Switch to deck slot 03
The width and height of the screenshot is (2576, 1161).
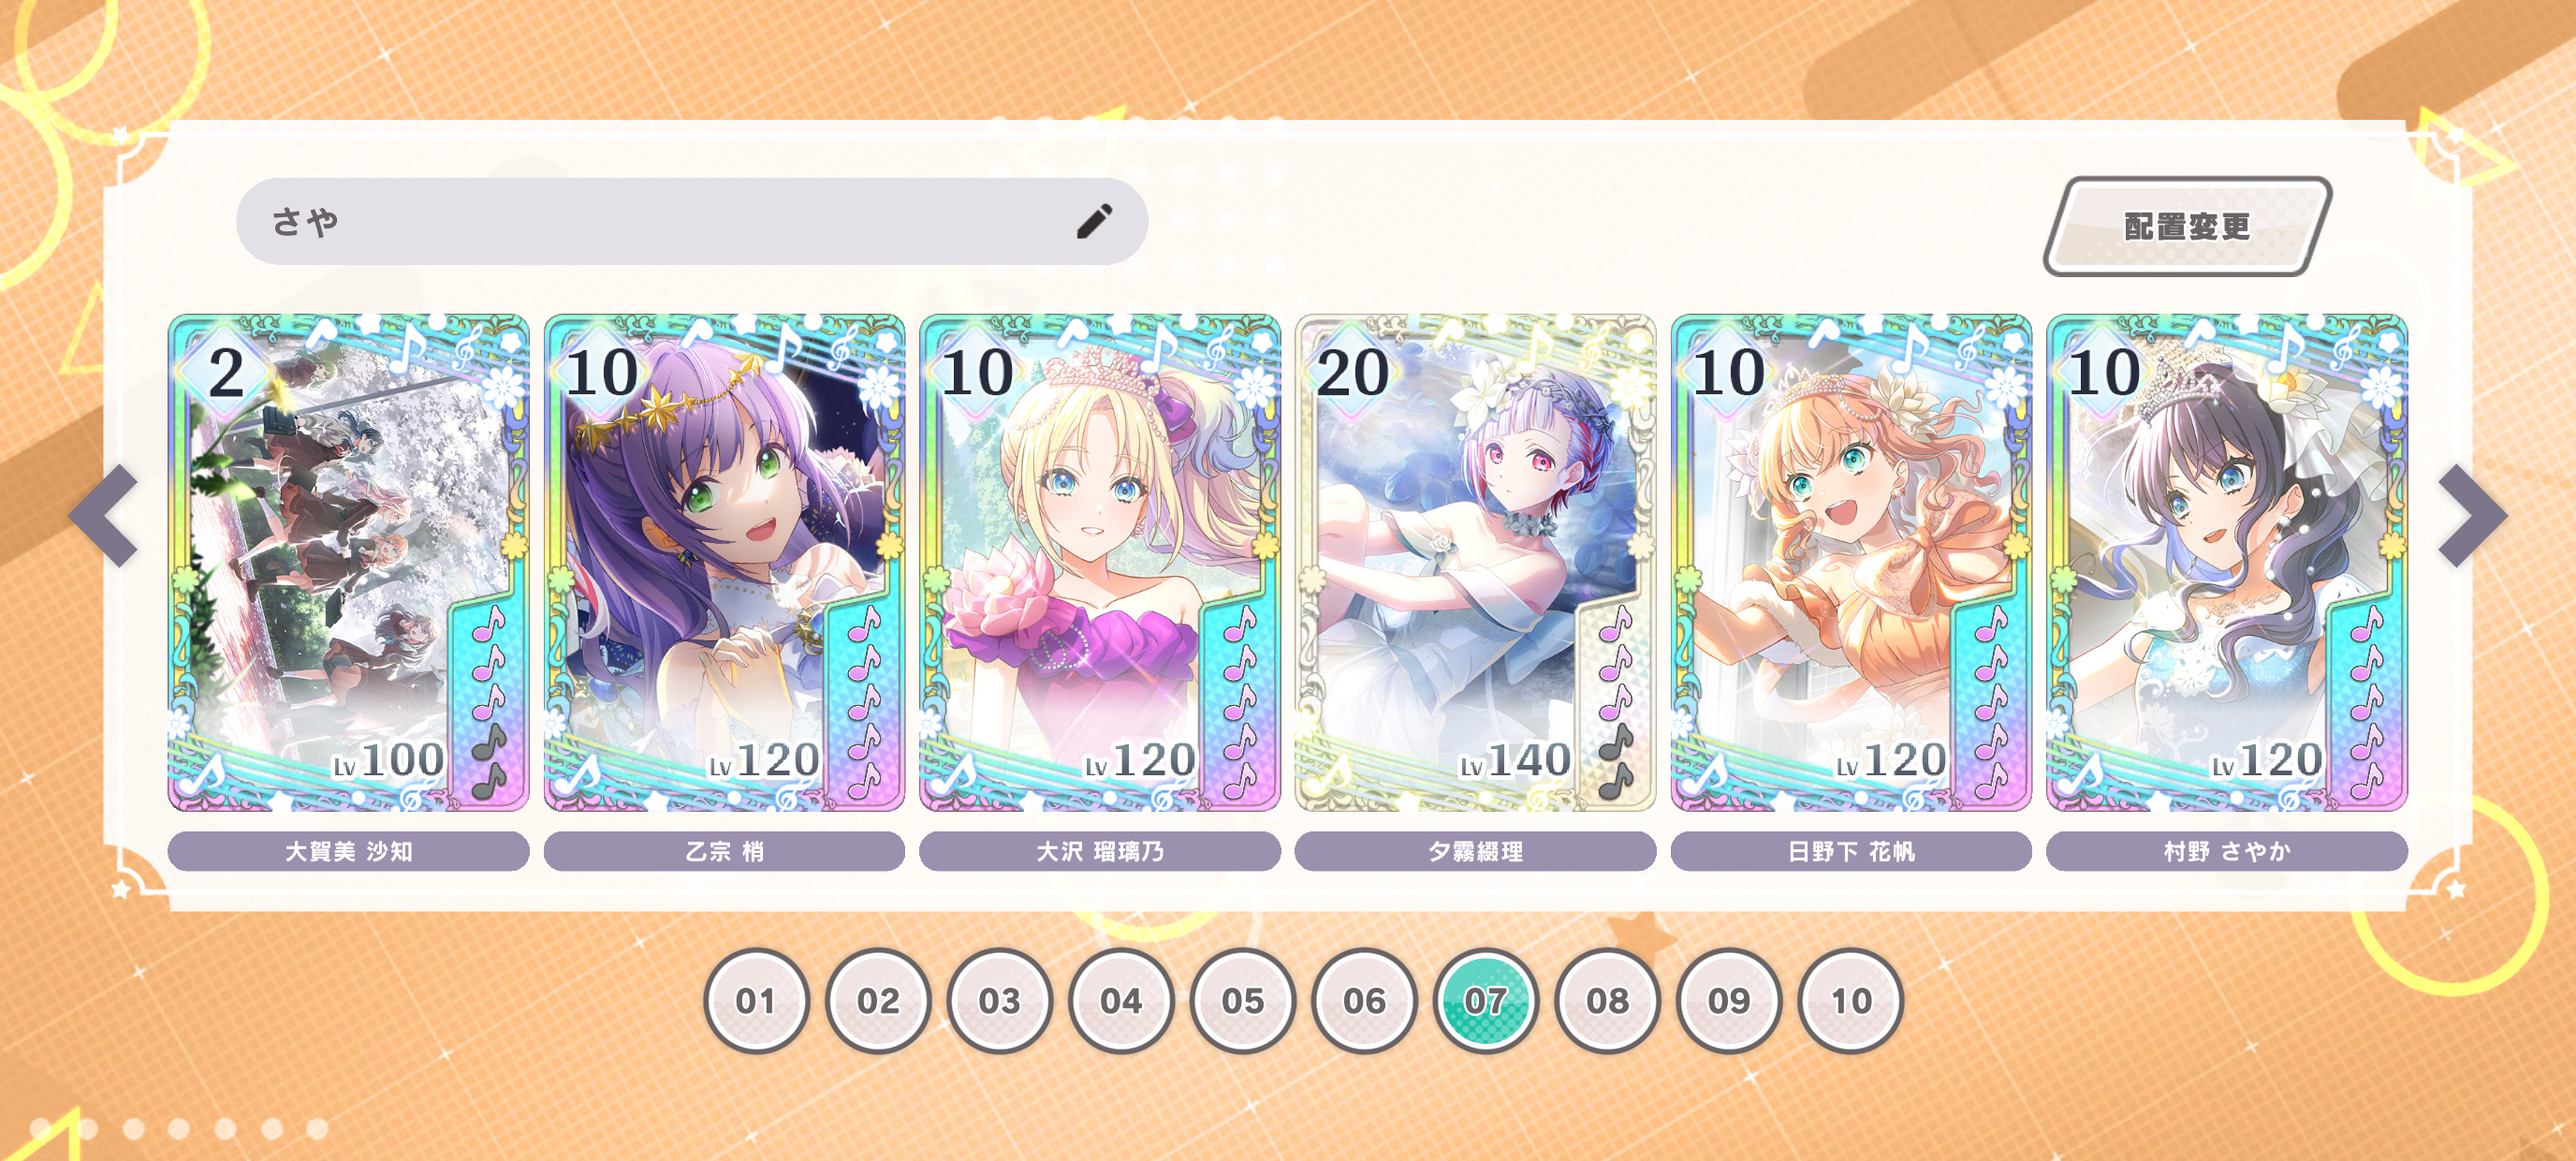tap(999, 1000)
